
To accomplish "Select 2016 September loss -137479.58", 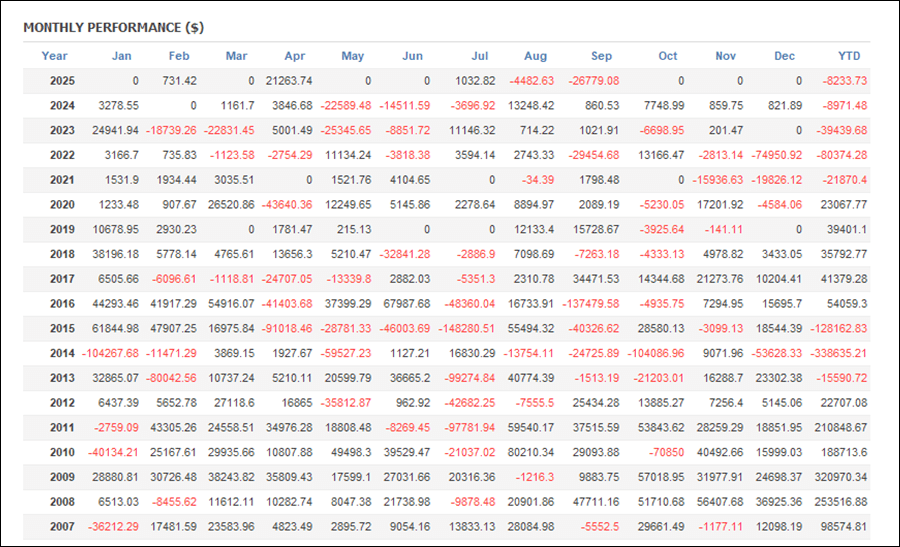I will pyautogui.click(x=587, y=303).
